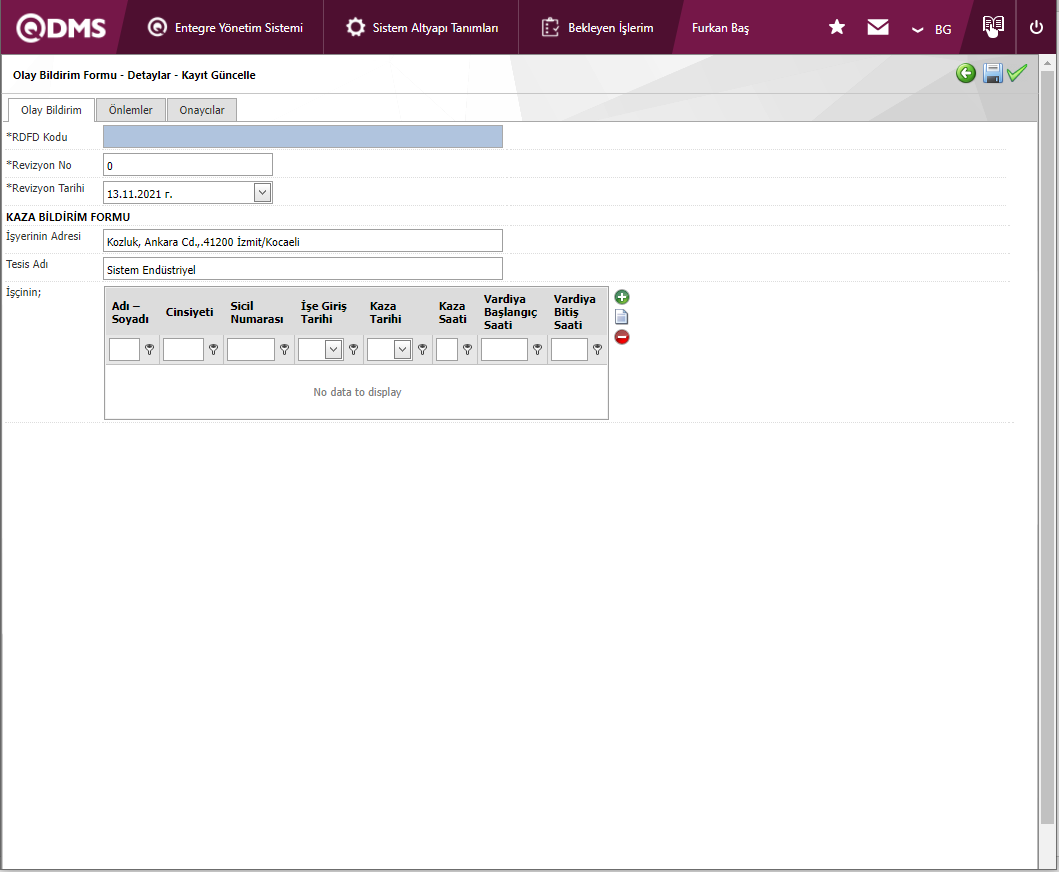Screen dimensions: 1059x872
Task: Click the green back arrow icon
Action: 965,73
